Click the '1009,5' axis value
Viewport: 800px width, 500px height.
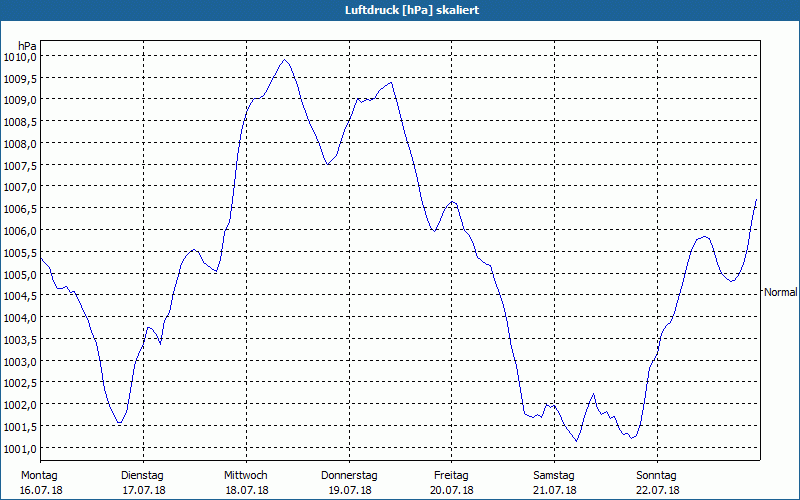coord(20,79)
